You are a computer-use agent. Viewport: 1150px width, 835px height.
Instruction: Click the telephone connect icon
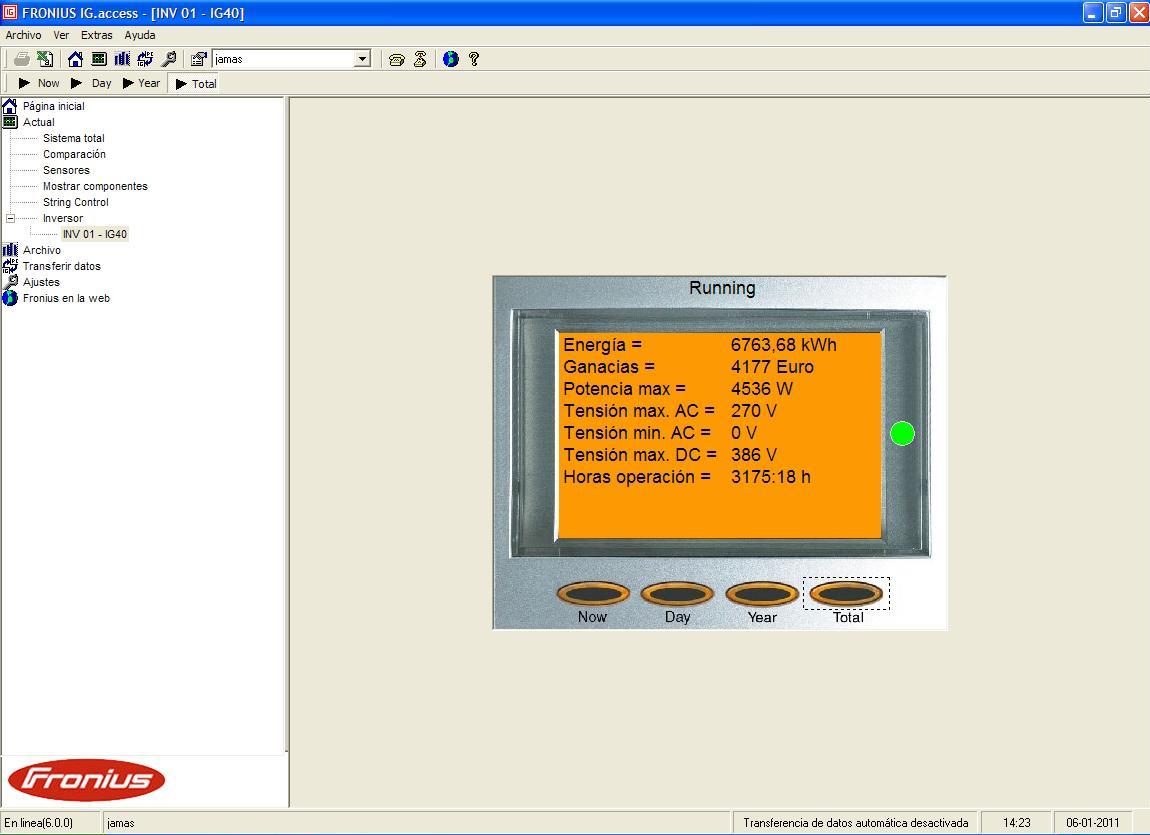[x=397, y=59]
